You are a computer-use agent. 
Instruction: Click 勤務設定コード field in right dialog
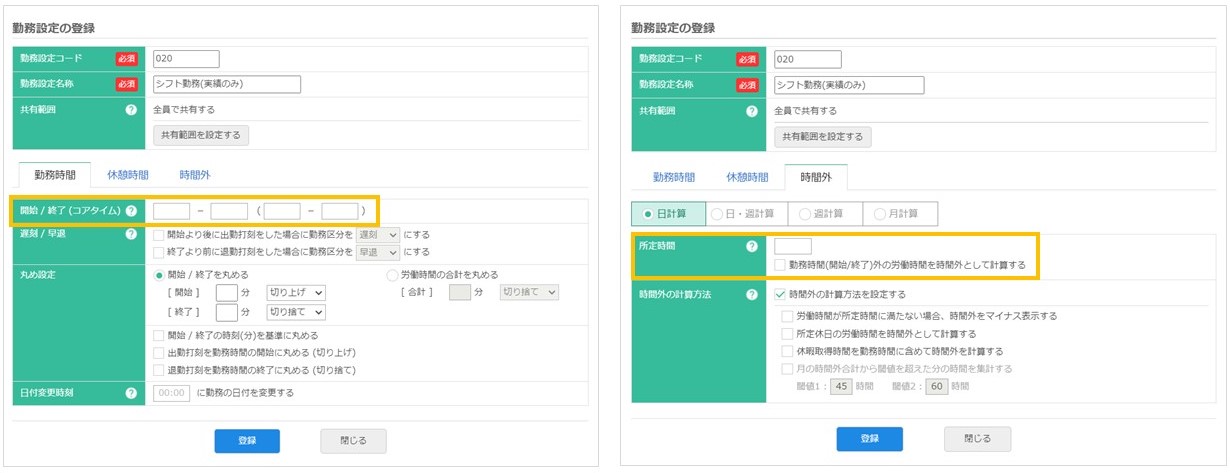808,59
